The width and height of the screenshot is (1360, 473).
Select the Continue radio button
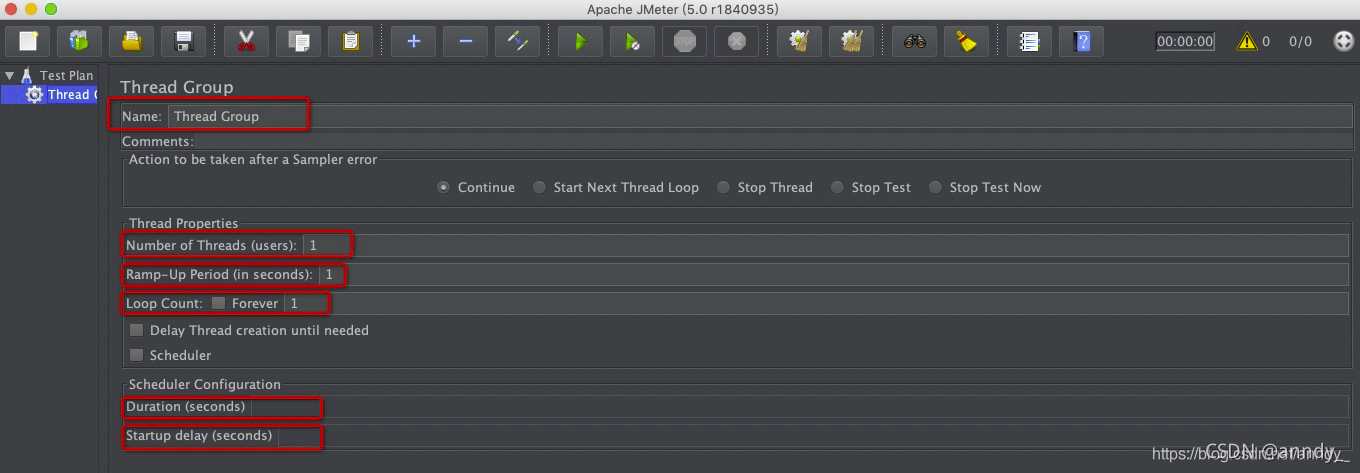444,187
